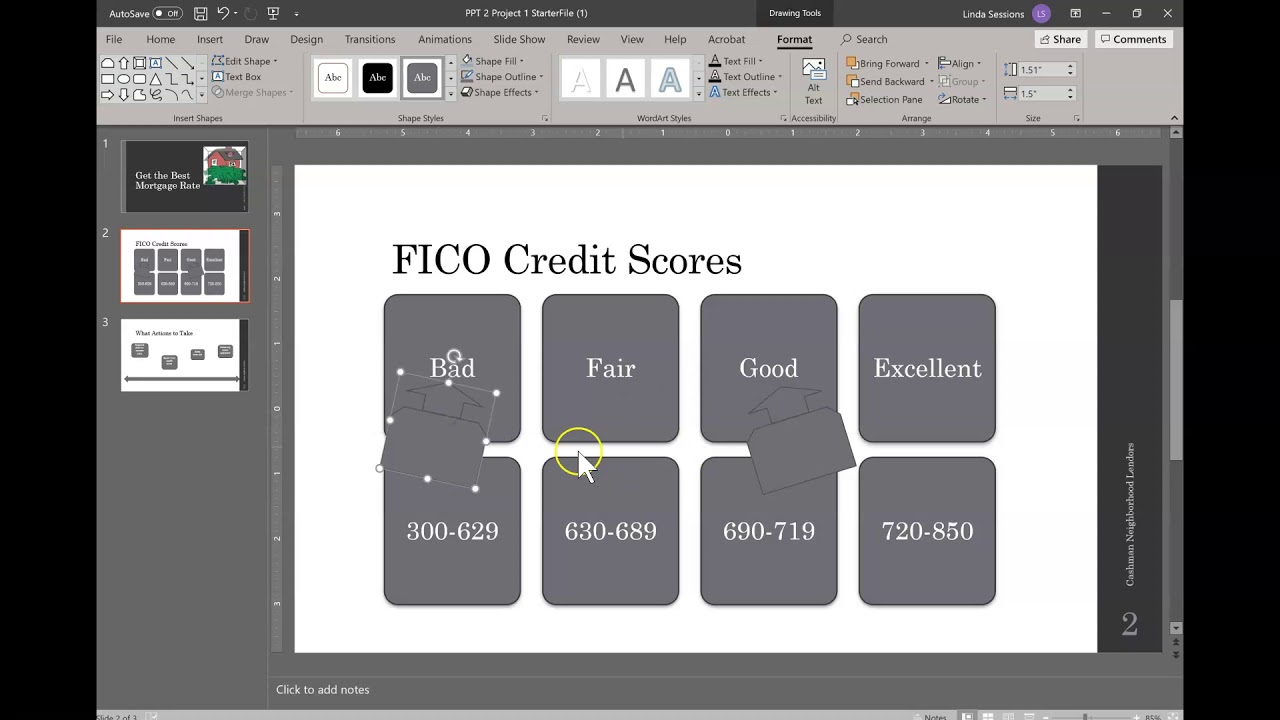Open the Selection Pane

pos(885,99)
